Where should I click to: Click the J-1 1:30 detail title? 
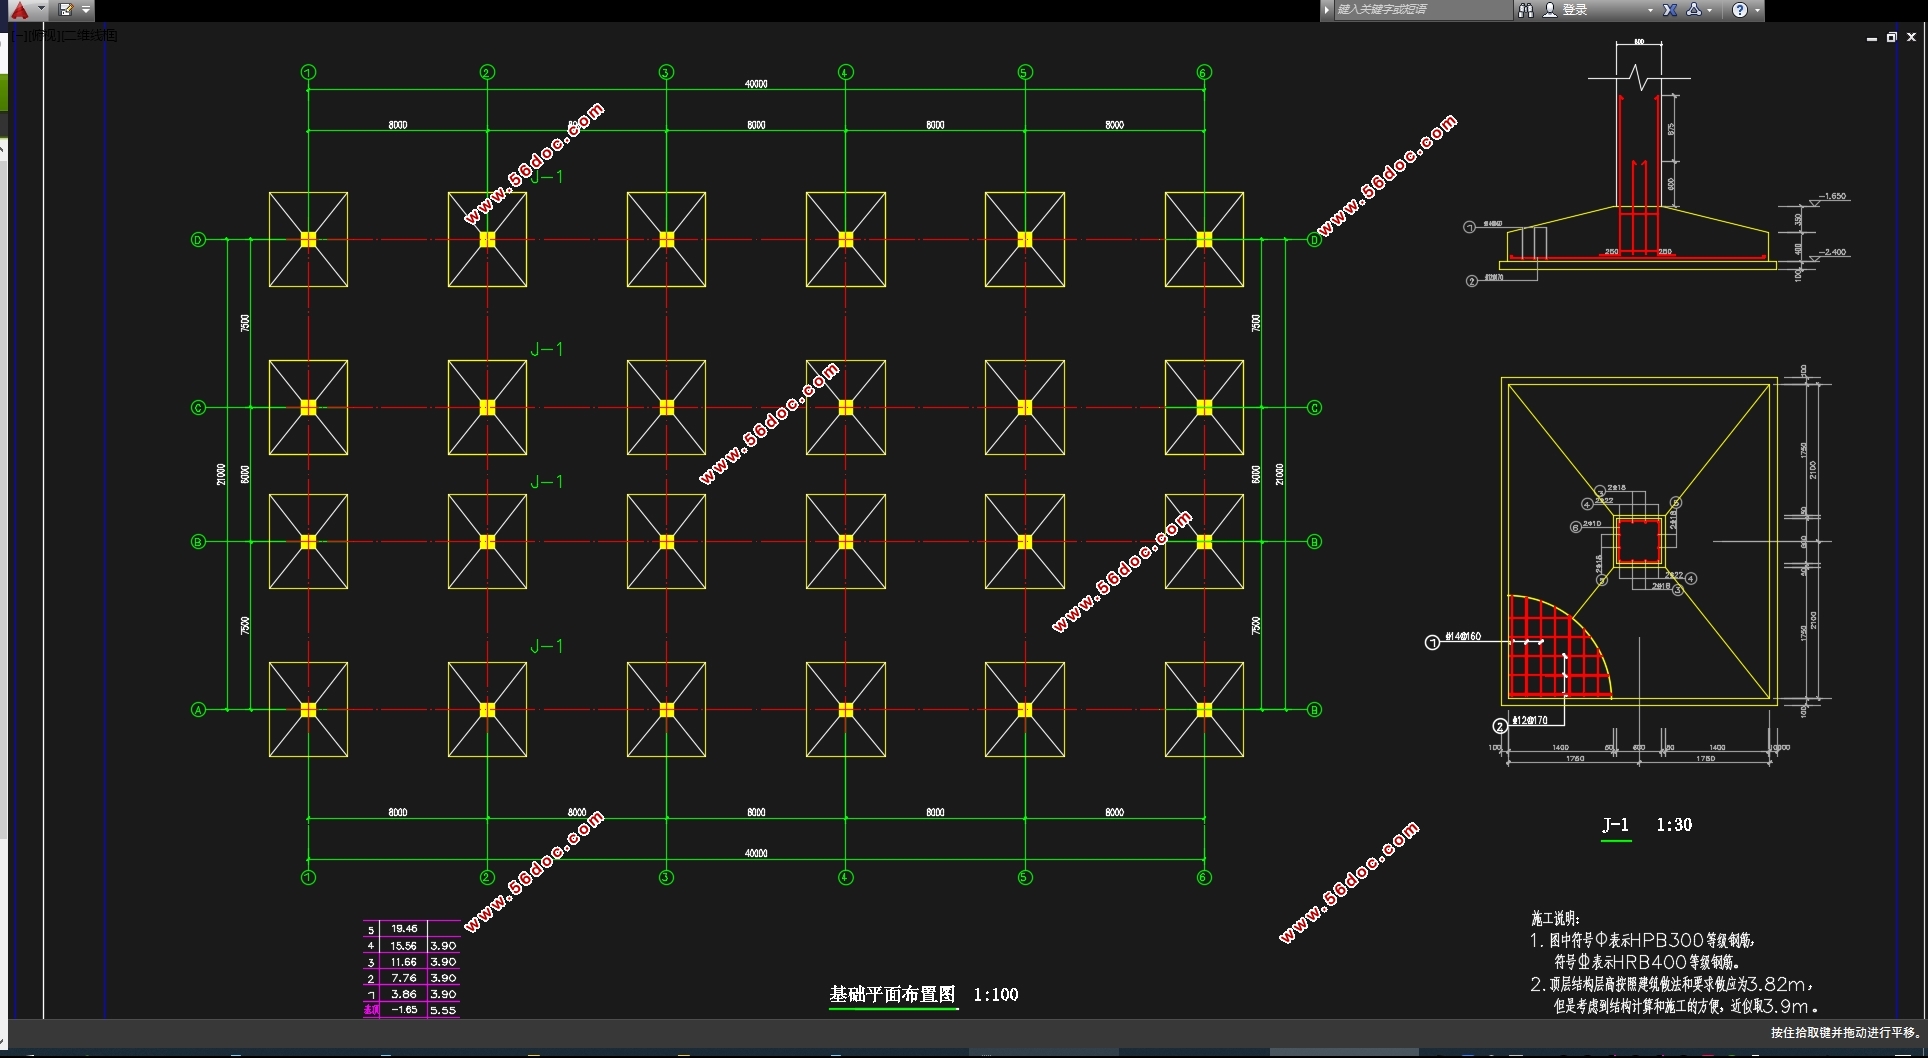click(x=1646, y=825)
